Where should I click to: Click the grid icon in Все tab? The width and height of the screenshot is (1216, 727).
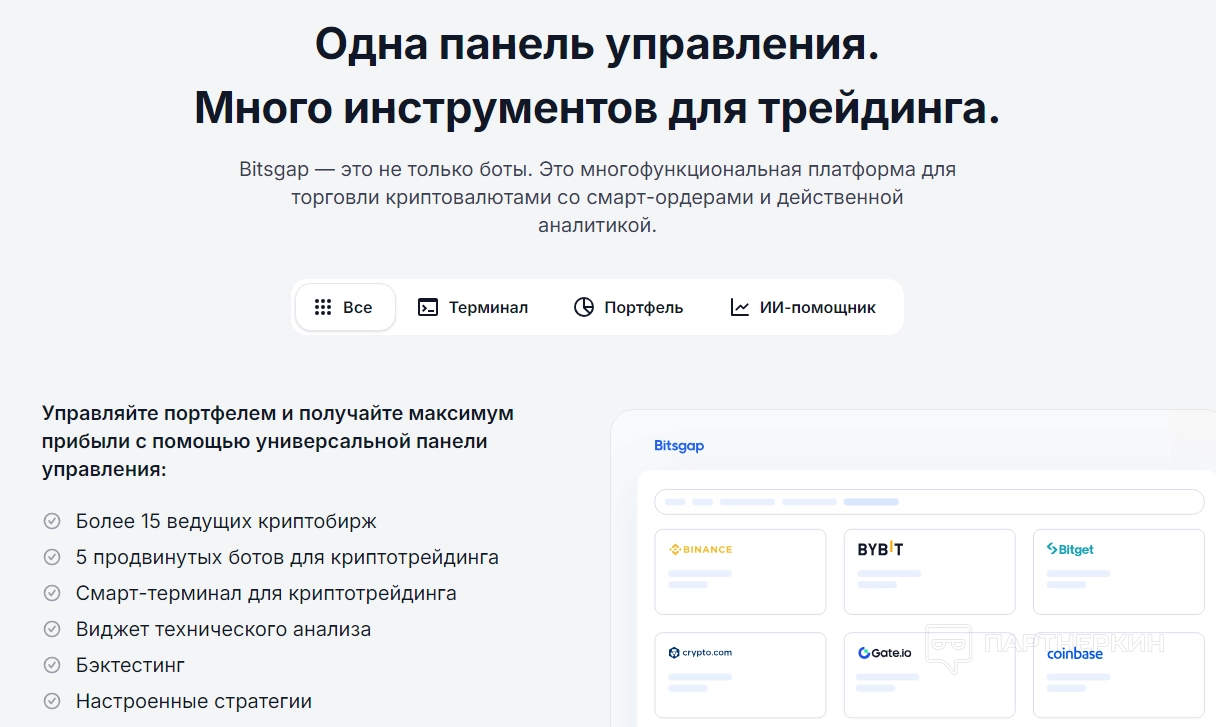[x=323, y=307]
